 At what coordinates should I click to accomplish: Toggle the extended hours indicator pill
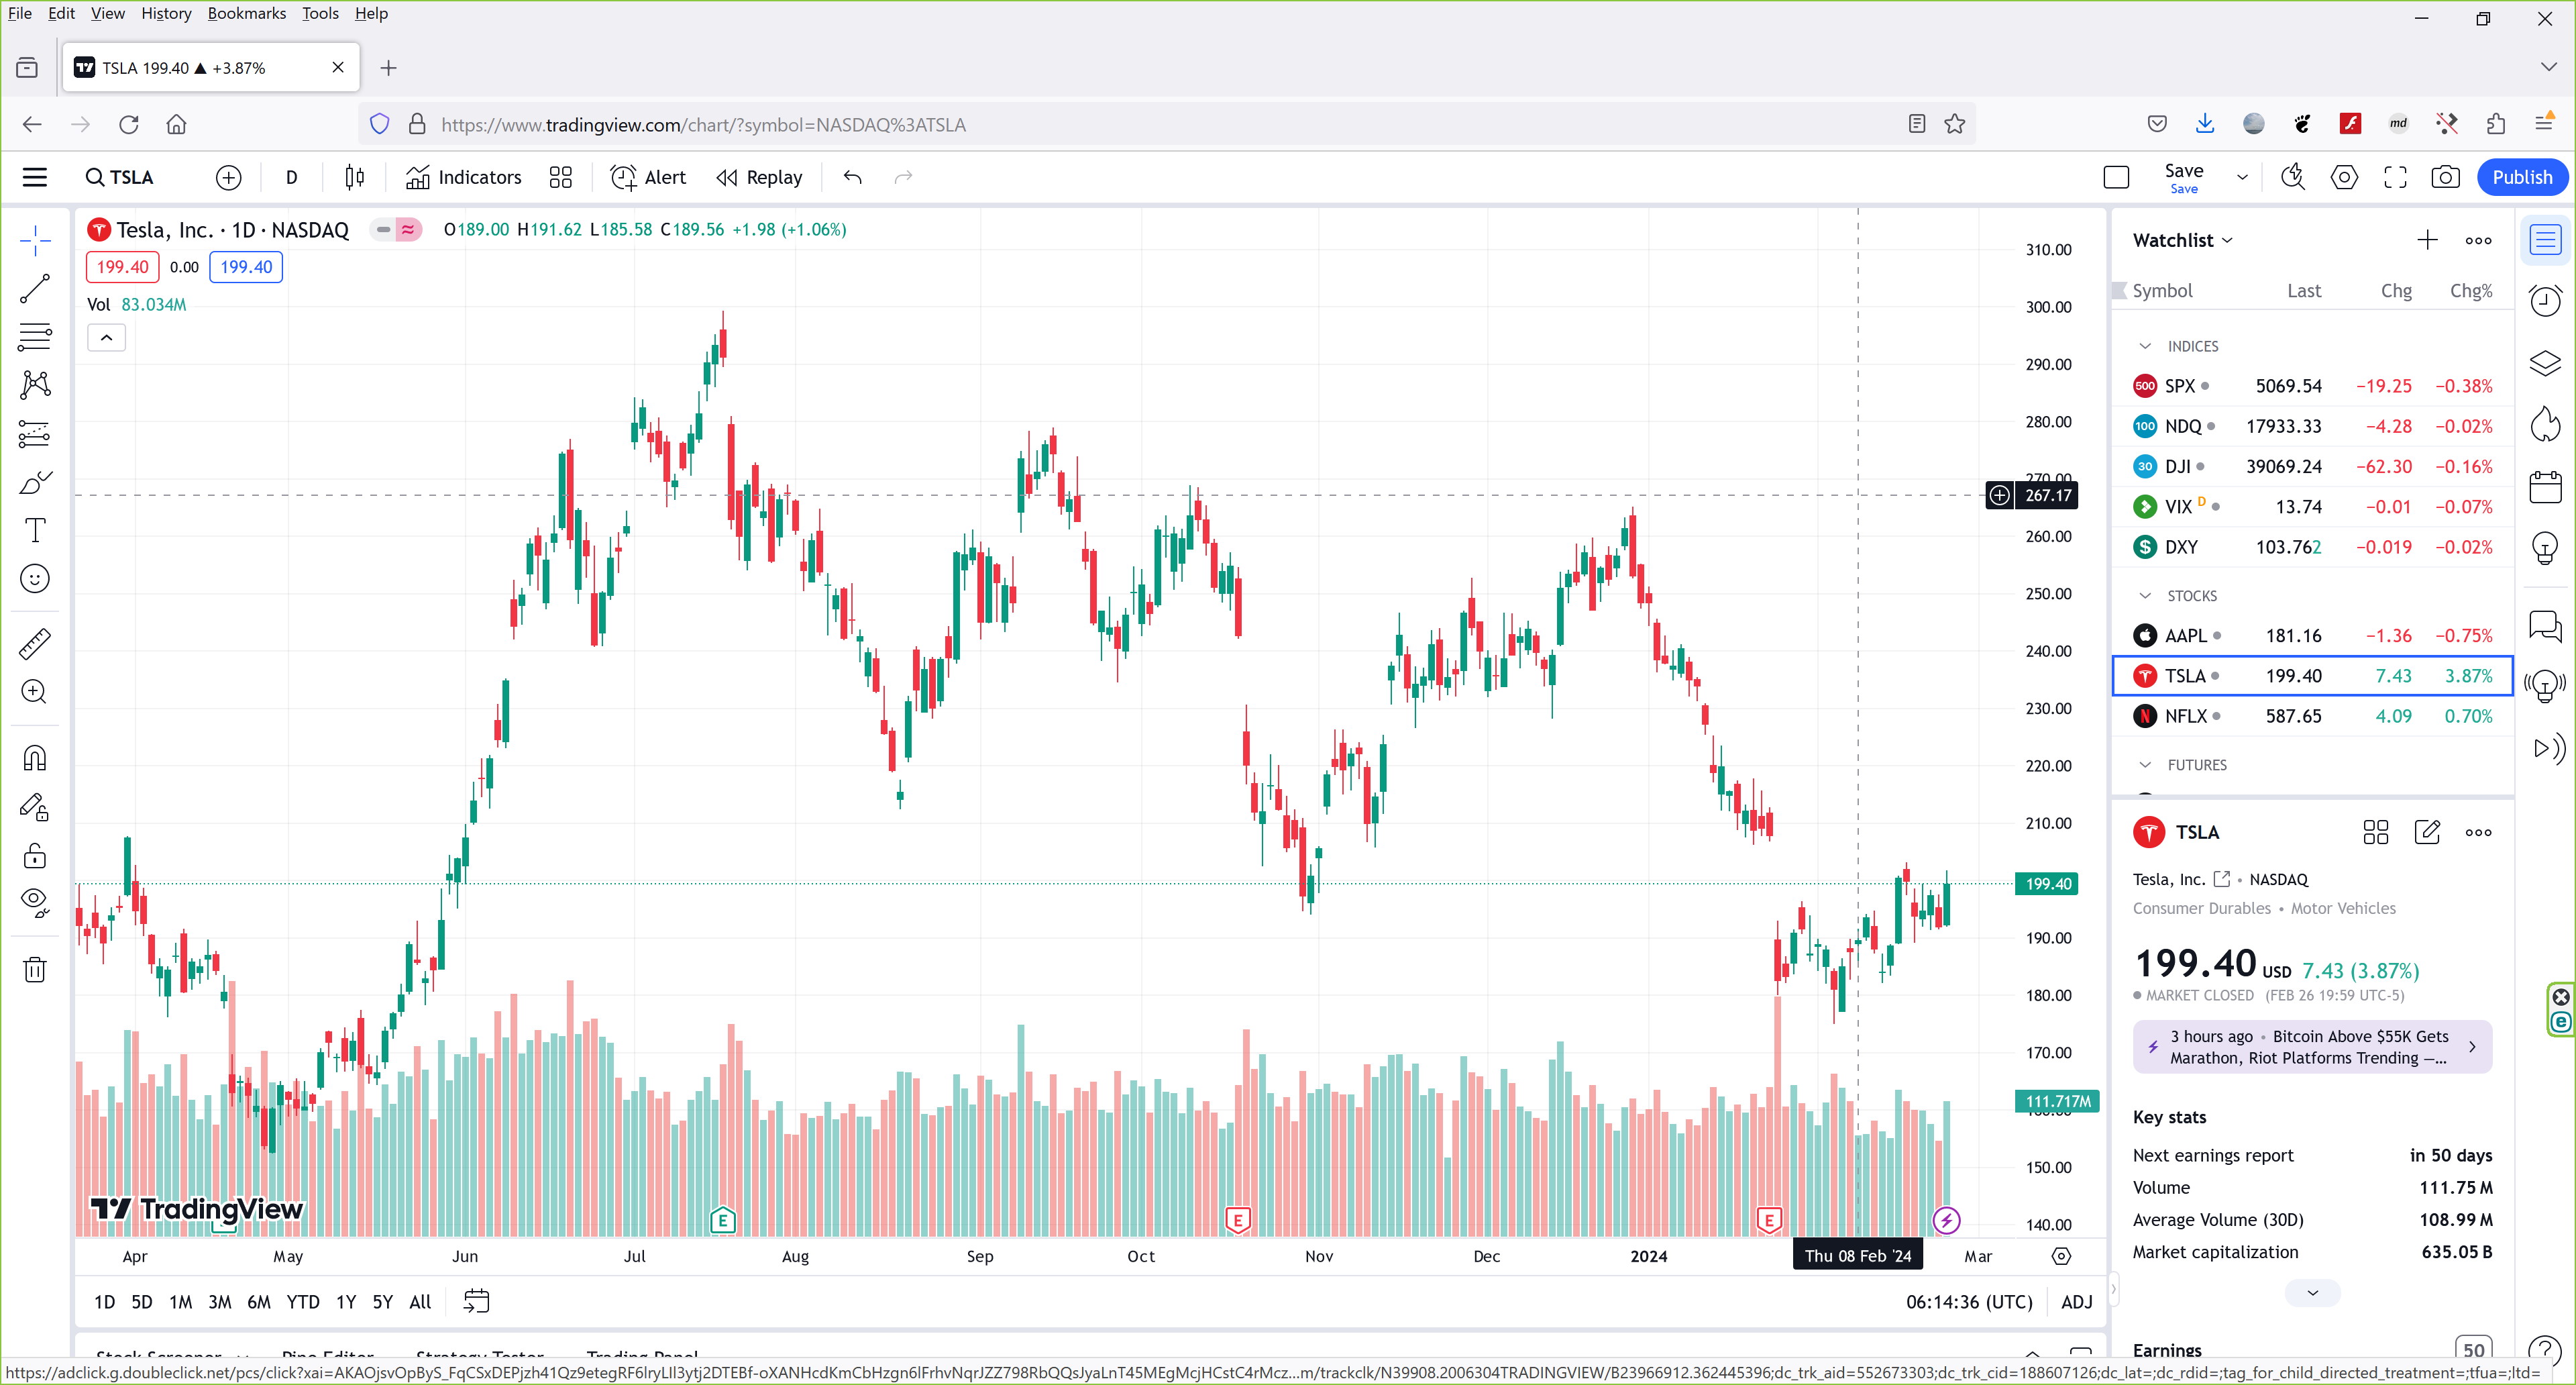[x=396, y=230]
